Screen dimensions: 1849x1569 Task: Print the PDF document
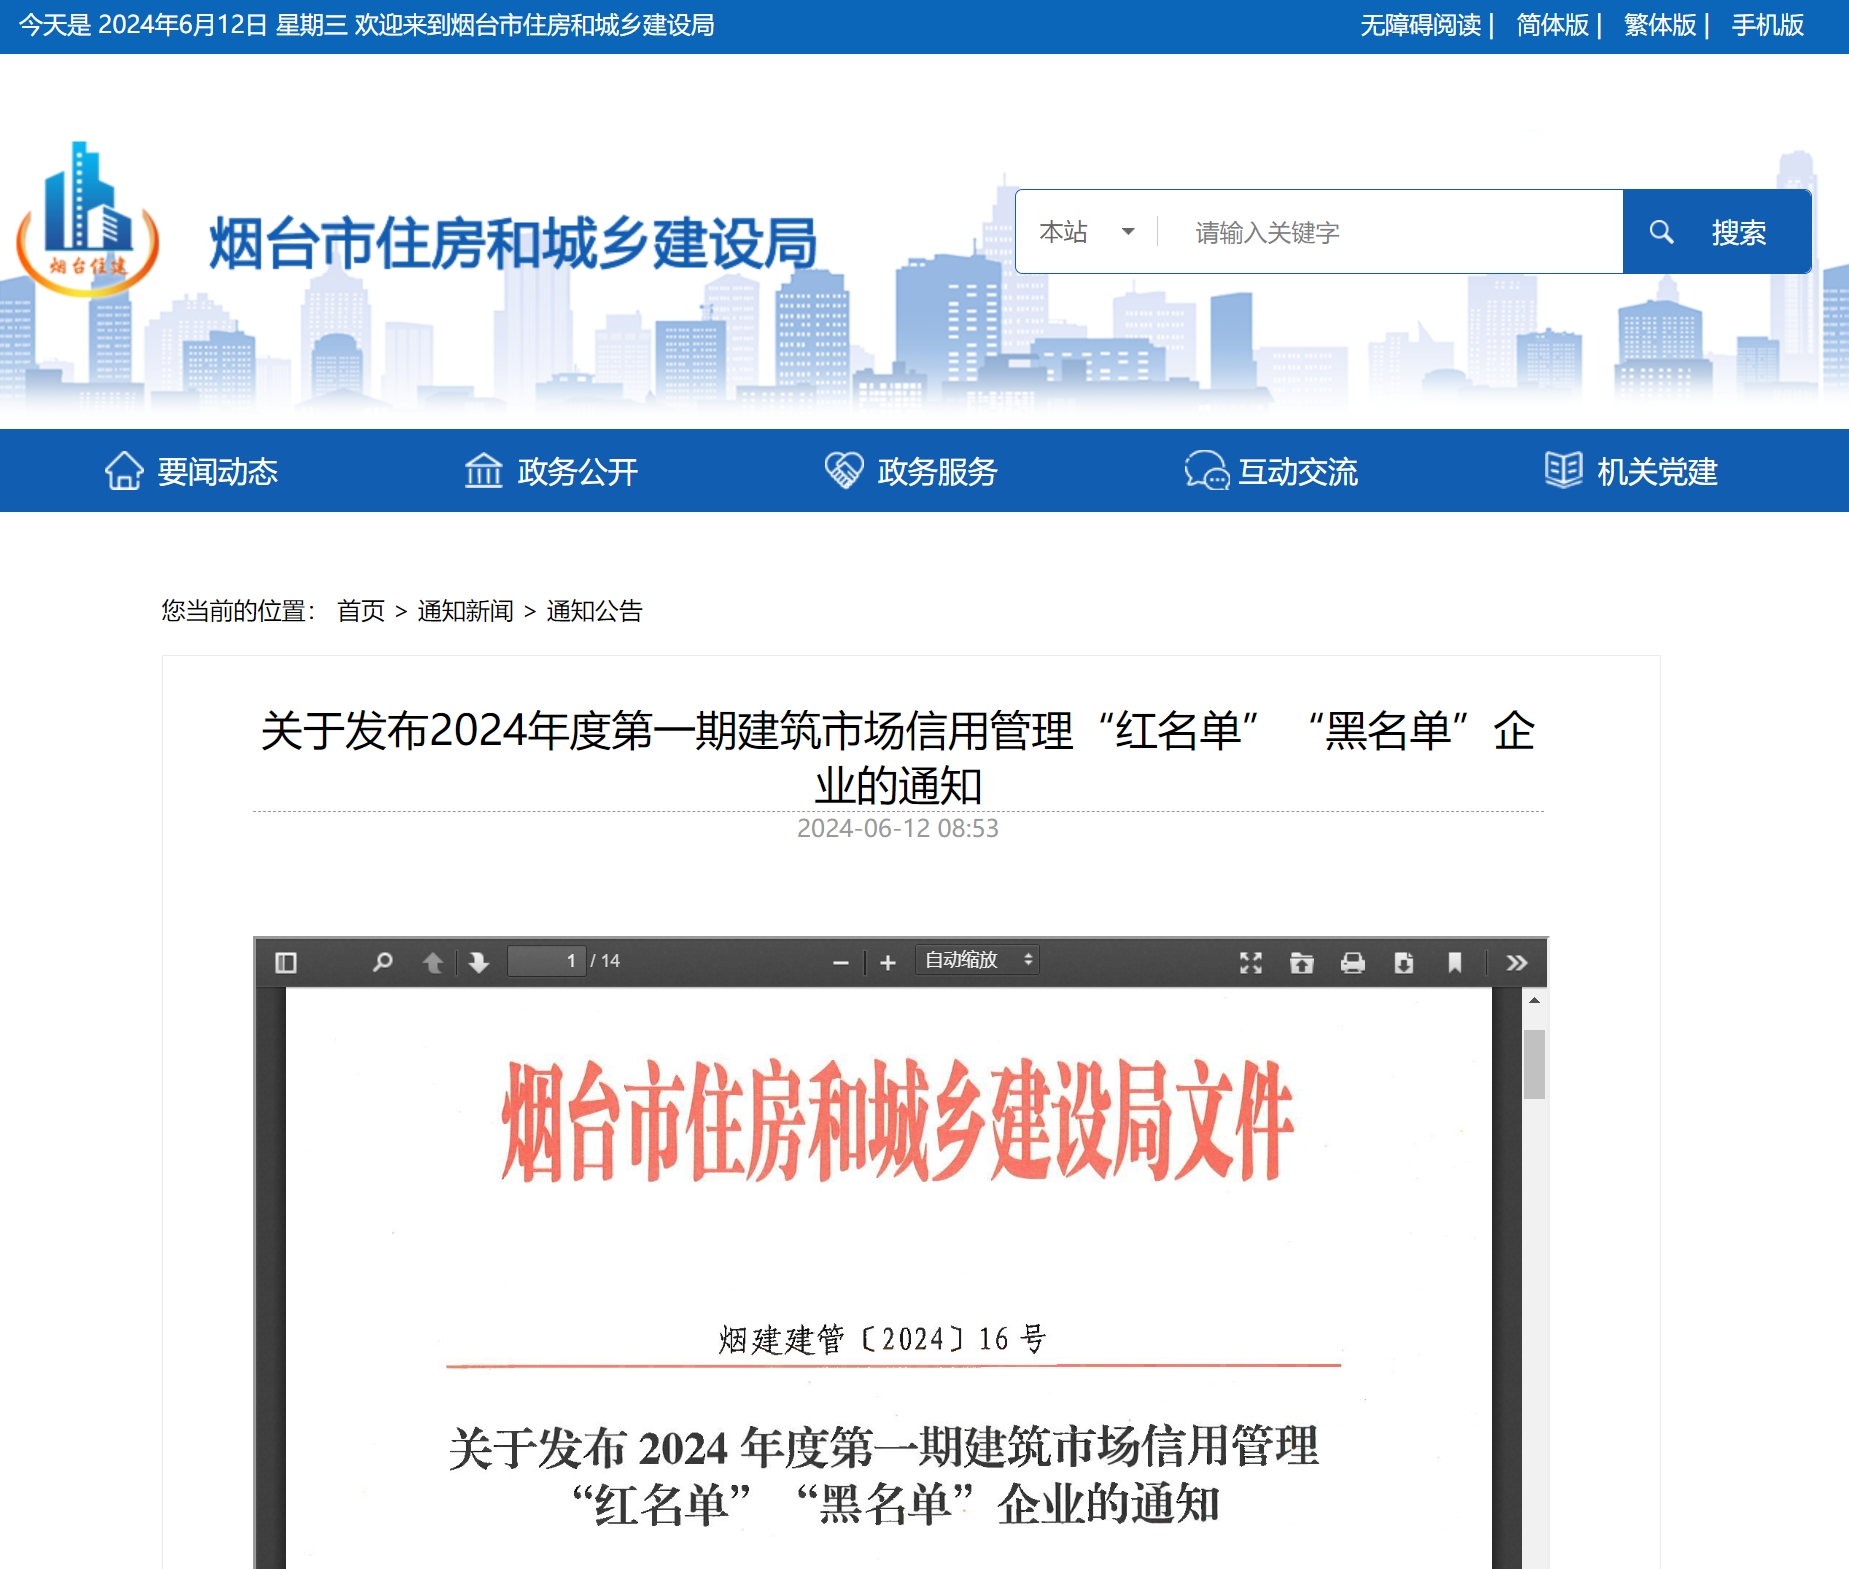(1352, 962)
